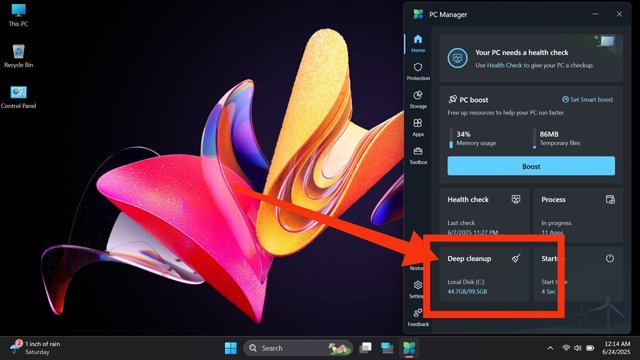Open the Home tab in PC Manager sidebar

[x=418, y=44]
